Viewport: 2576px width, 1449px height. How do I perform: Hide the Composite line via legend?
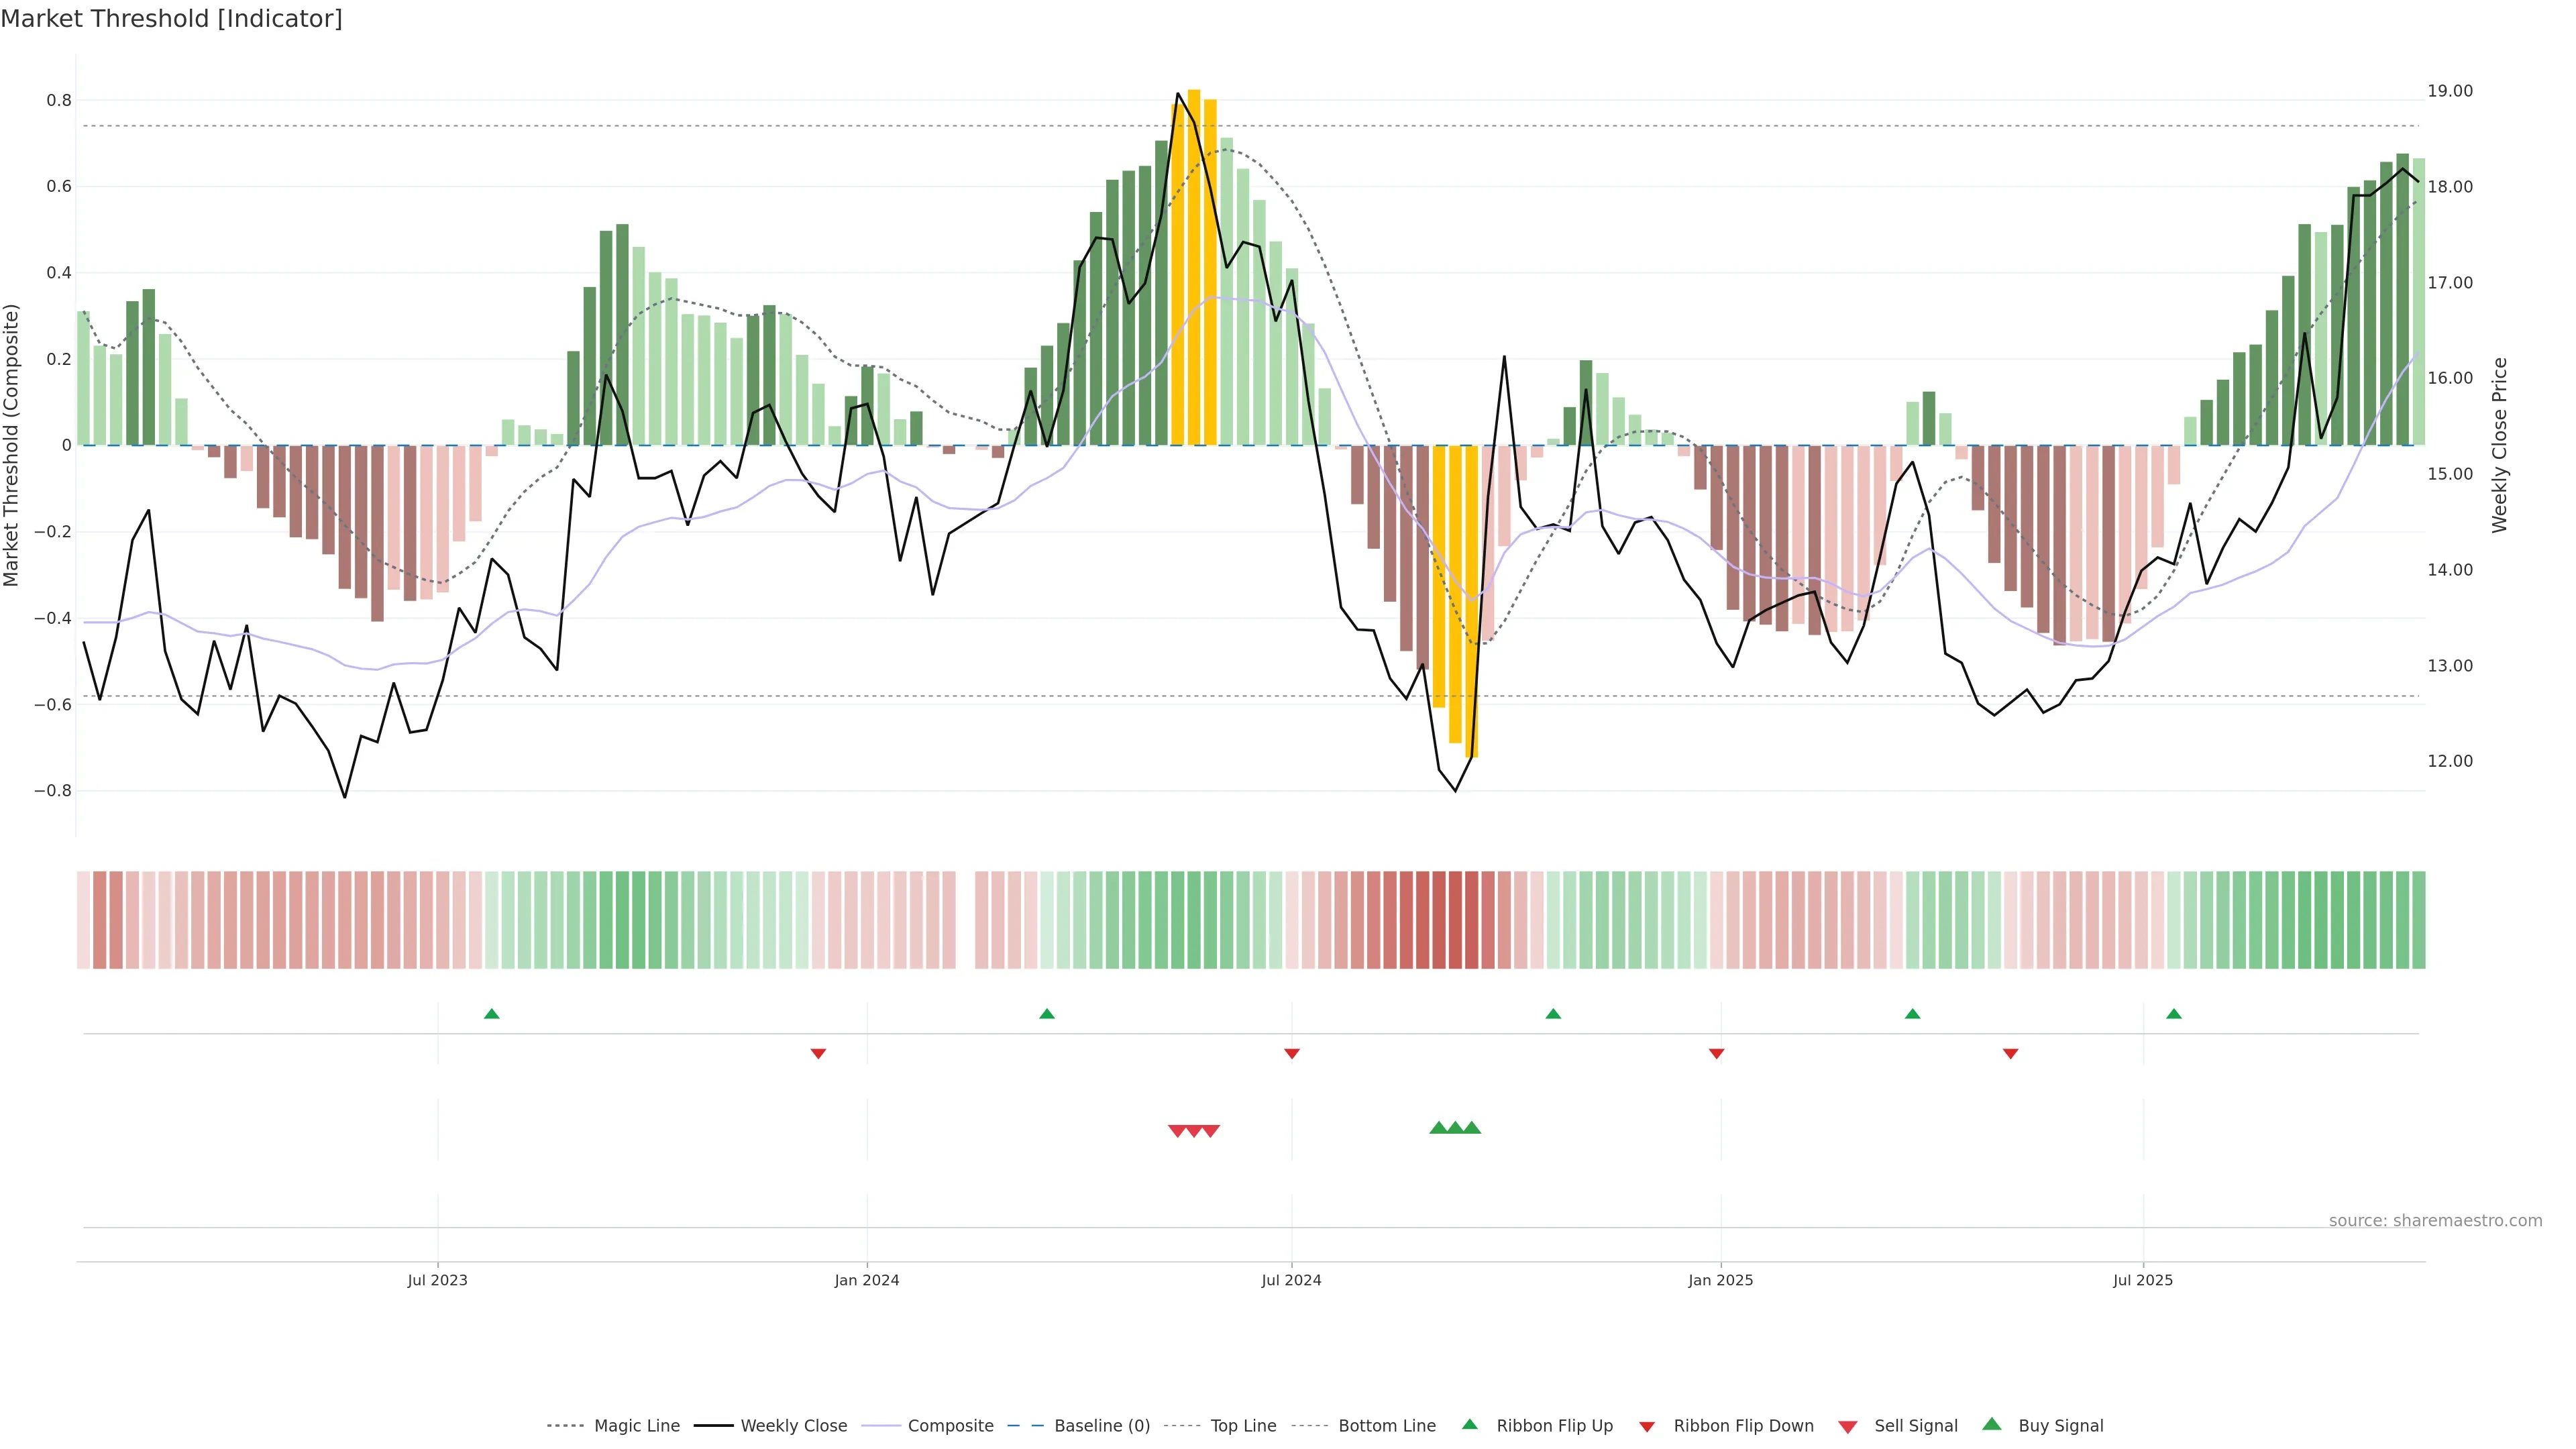click(950, 1426)
